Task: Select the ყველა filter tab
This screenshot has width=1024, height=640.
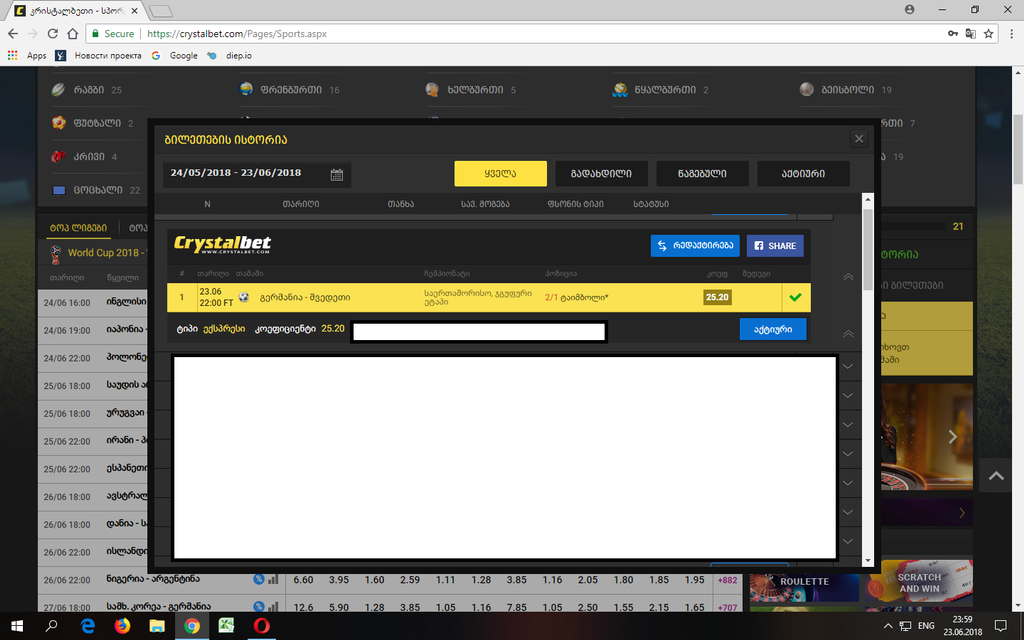Action: [500, 174]
